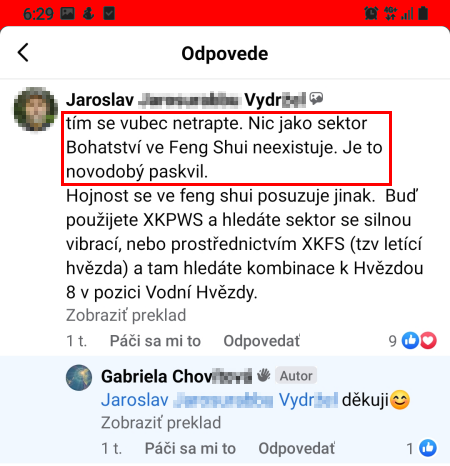This screenshot has height=466, width=450.
Task: Open the like reaction on Gabriela's reply
Action: tap(428, 448)
